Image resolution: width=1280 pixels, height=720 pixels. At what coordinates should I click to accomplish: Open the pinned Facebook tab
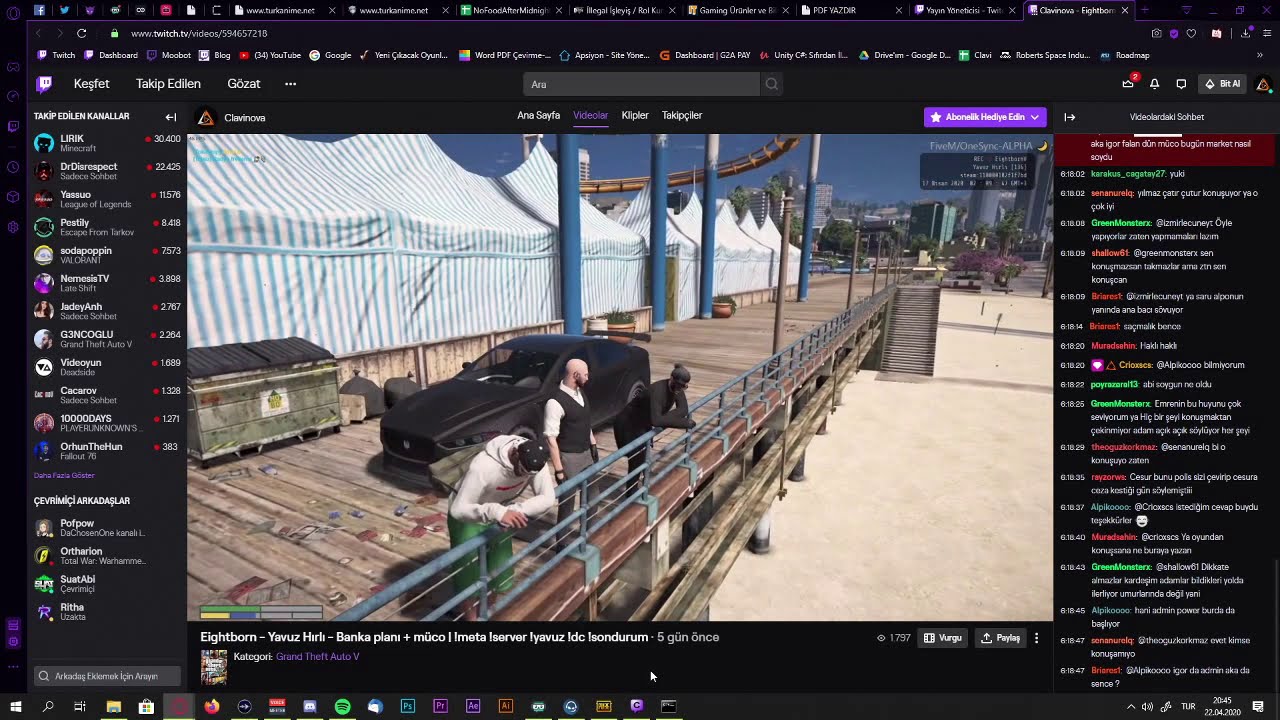pyautogui.click(x=39, y=10)
